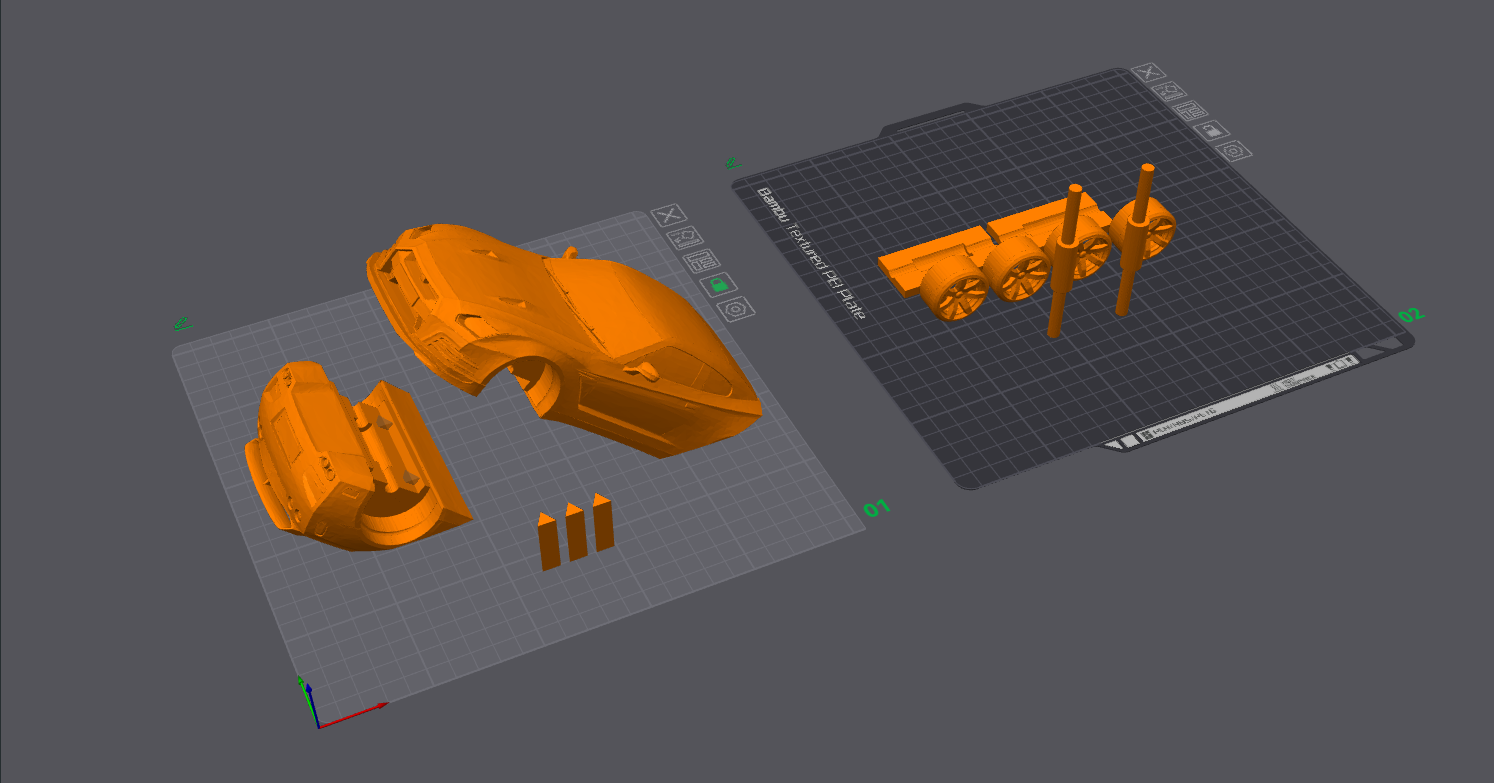This screenshot has width=1494, height=783.
Task: Arrange objects on plate 01
Action: (x=702, y=261)
